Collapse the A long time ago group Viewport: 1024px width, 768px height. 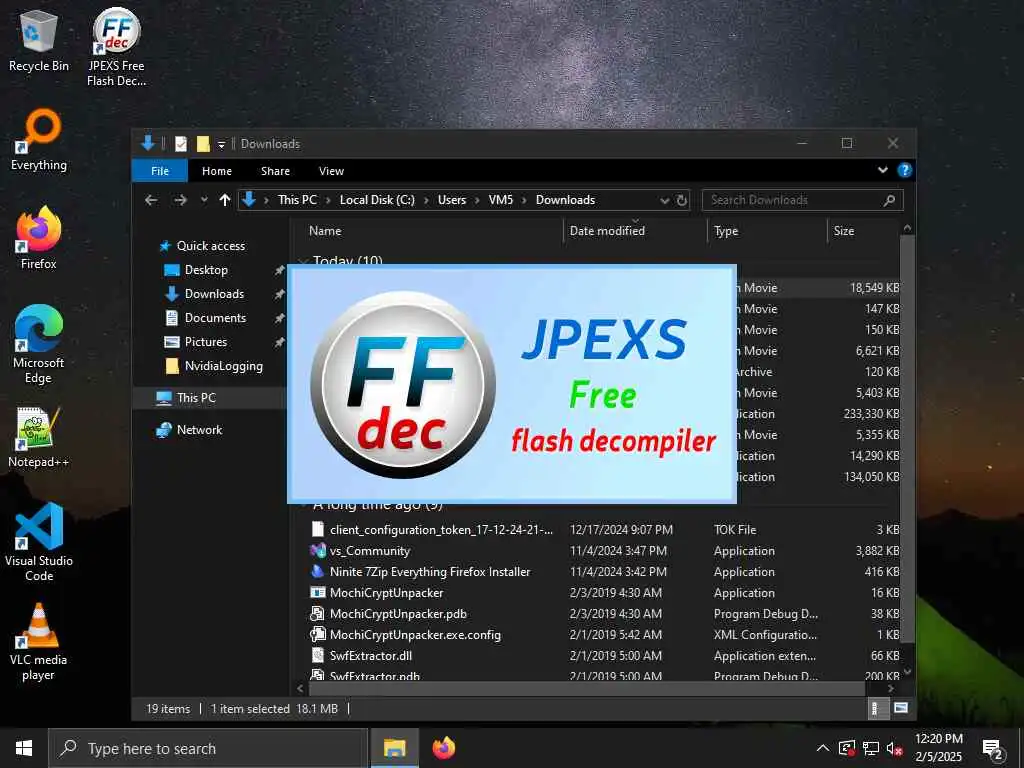point(303,506)
